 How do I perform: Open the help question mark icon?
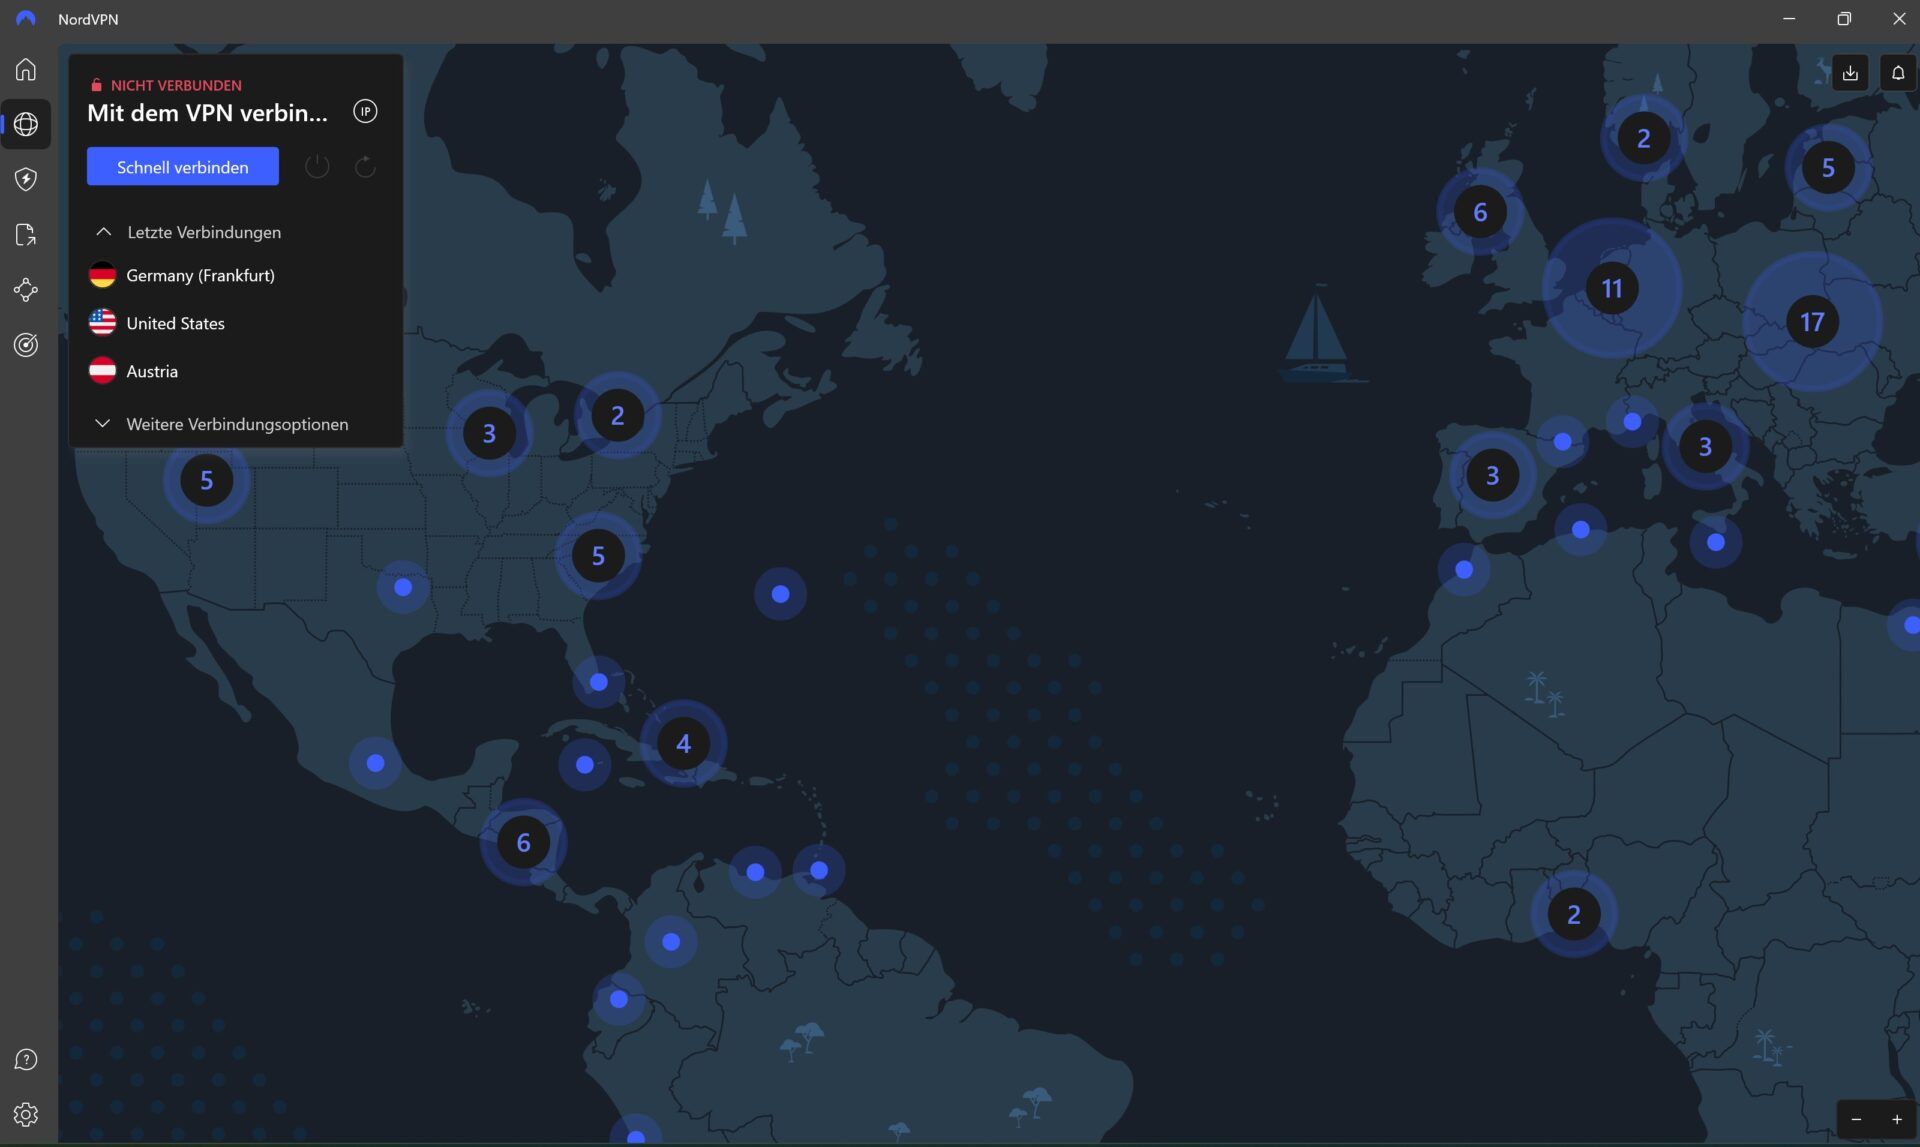26,1060
